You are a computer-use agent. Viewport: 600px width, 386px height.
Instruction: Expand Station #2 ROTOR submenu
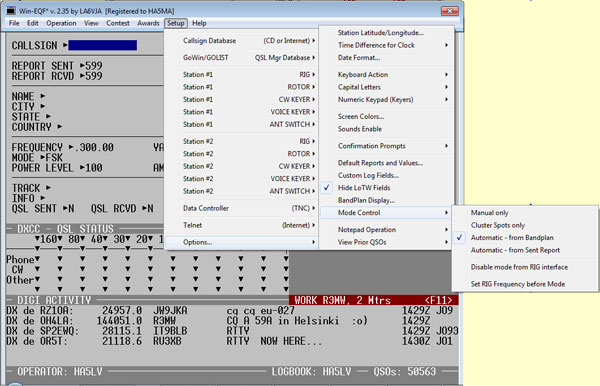241,154
